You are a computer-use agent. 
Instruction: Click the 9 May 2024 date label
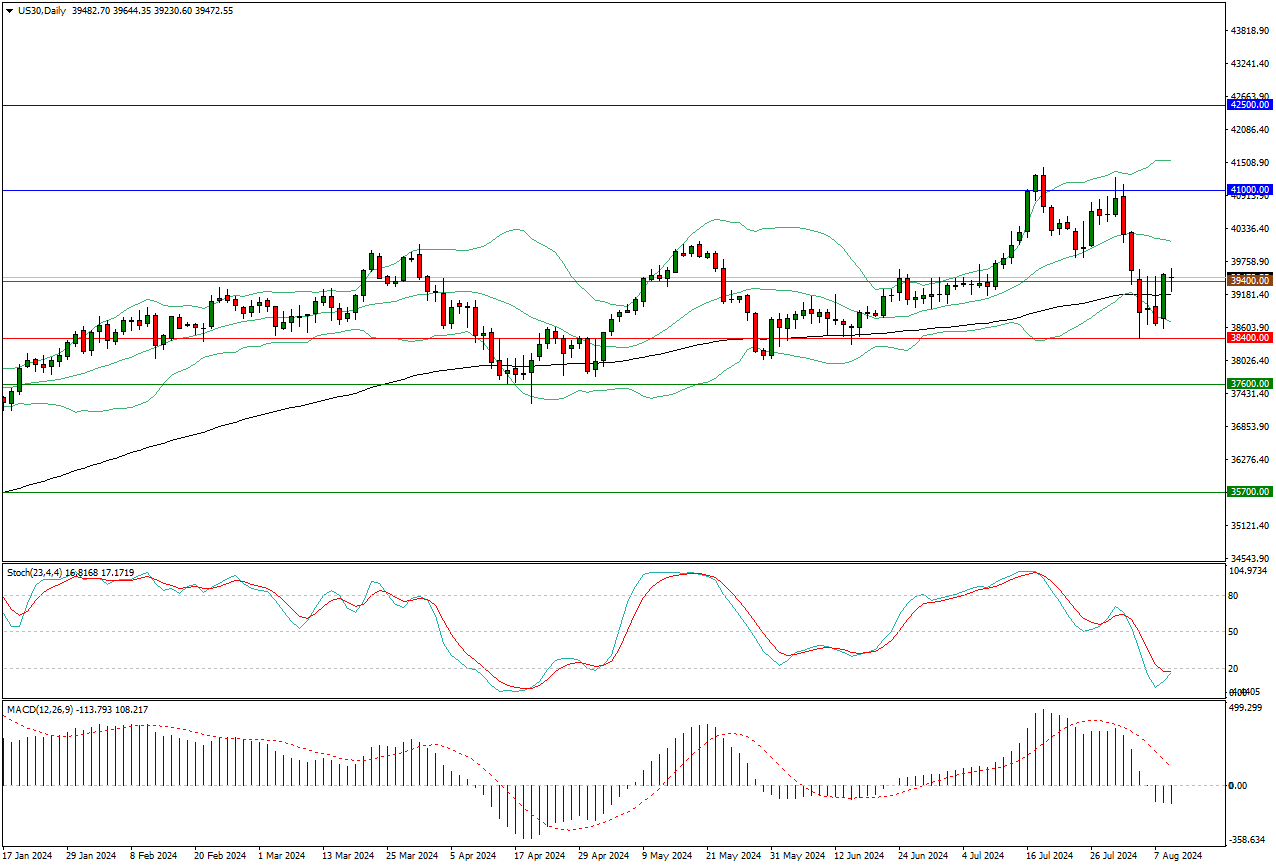[x=667, y=856]
